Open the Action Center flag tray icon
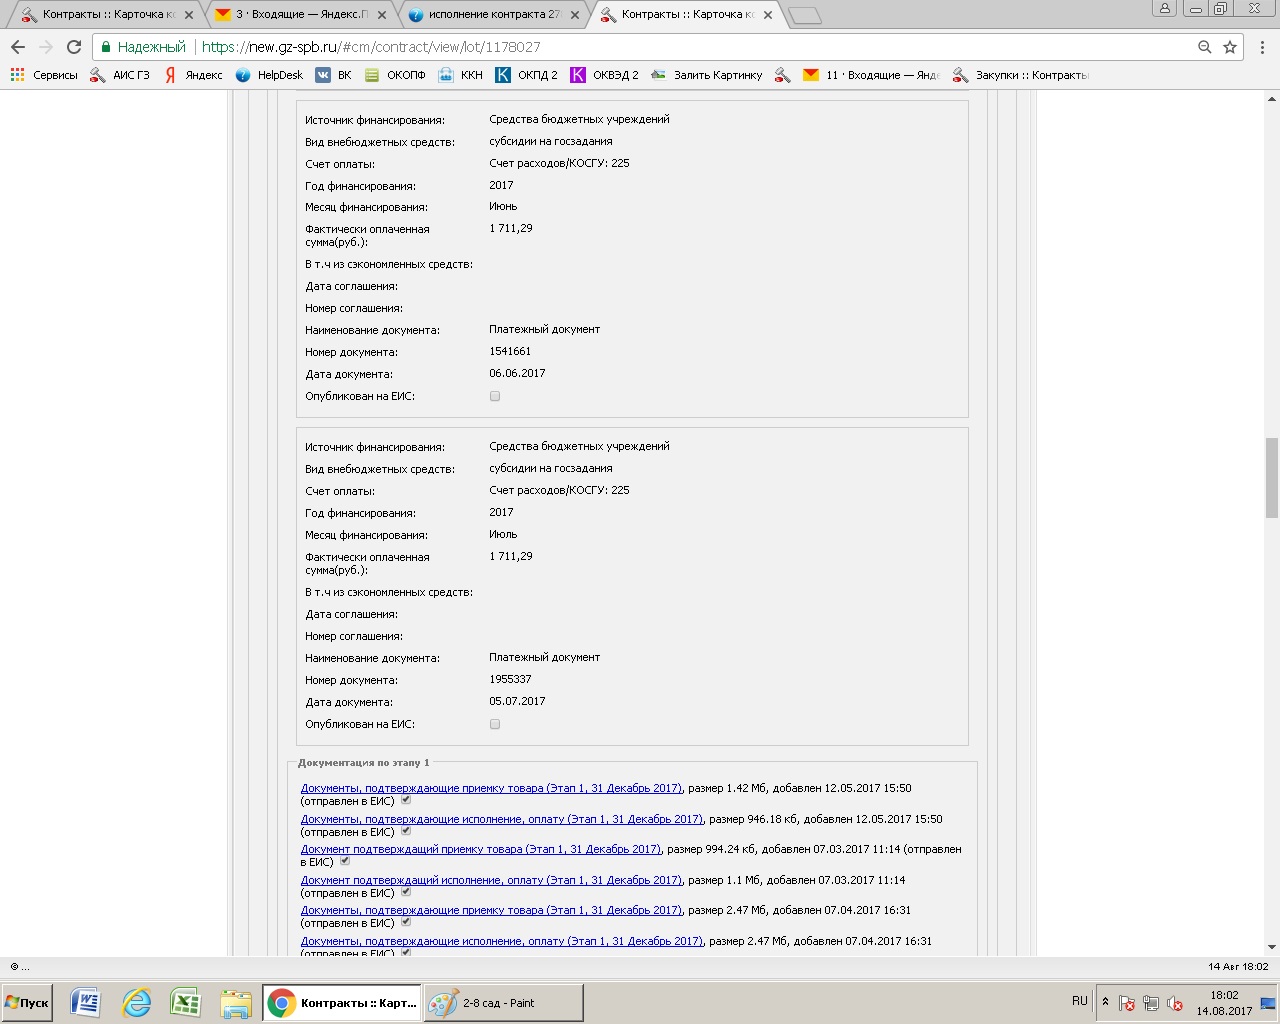The height and width of the screenshot is (1024, 1280). coord(1127,1003)
